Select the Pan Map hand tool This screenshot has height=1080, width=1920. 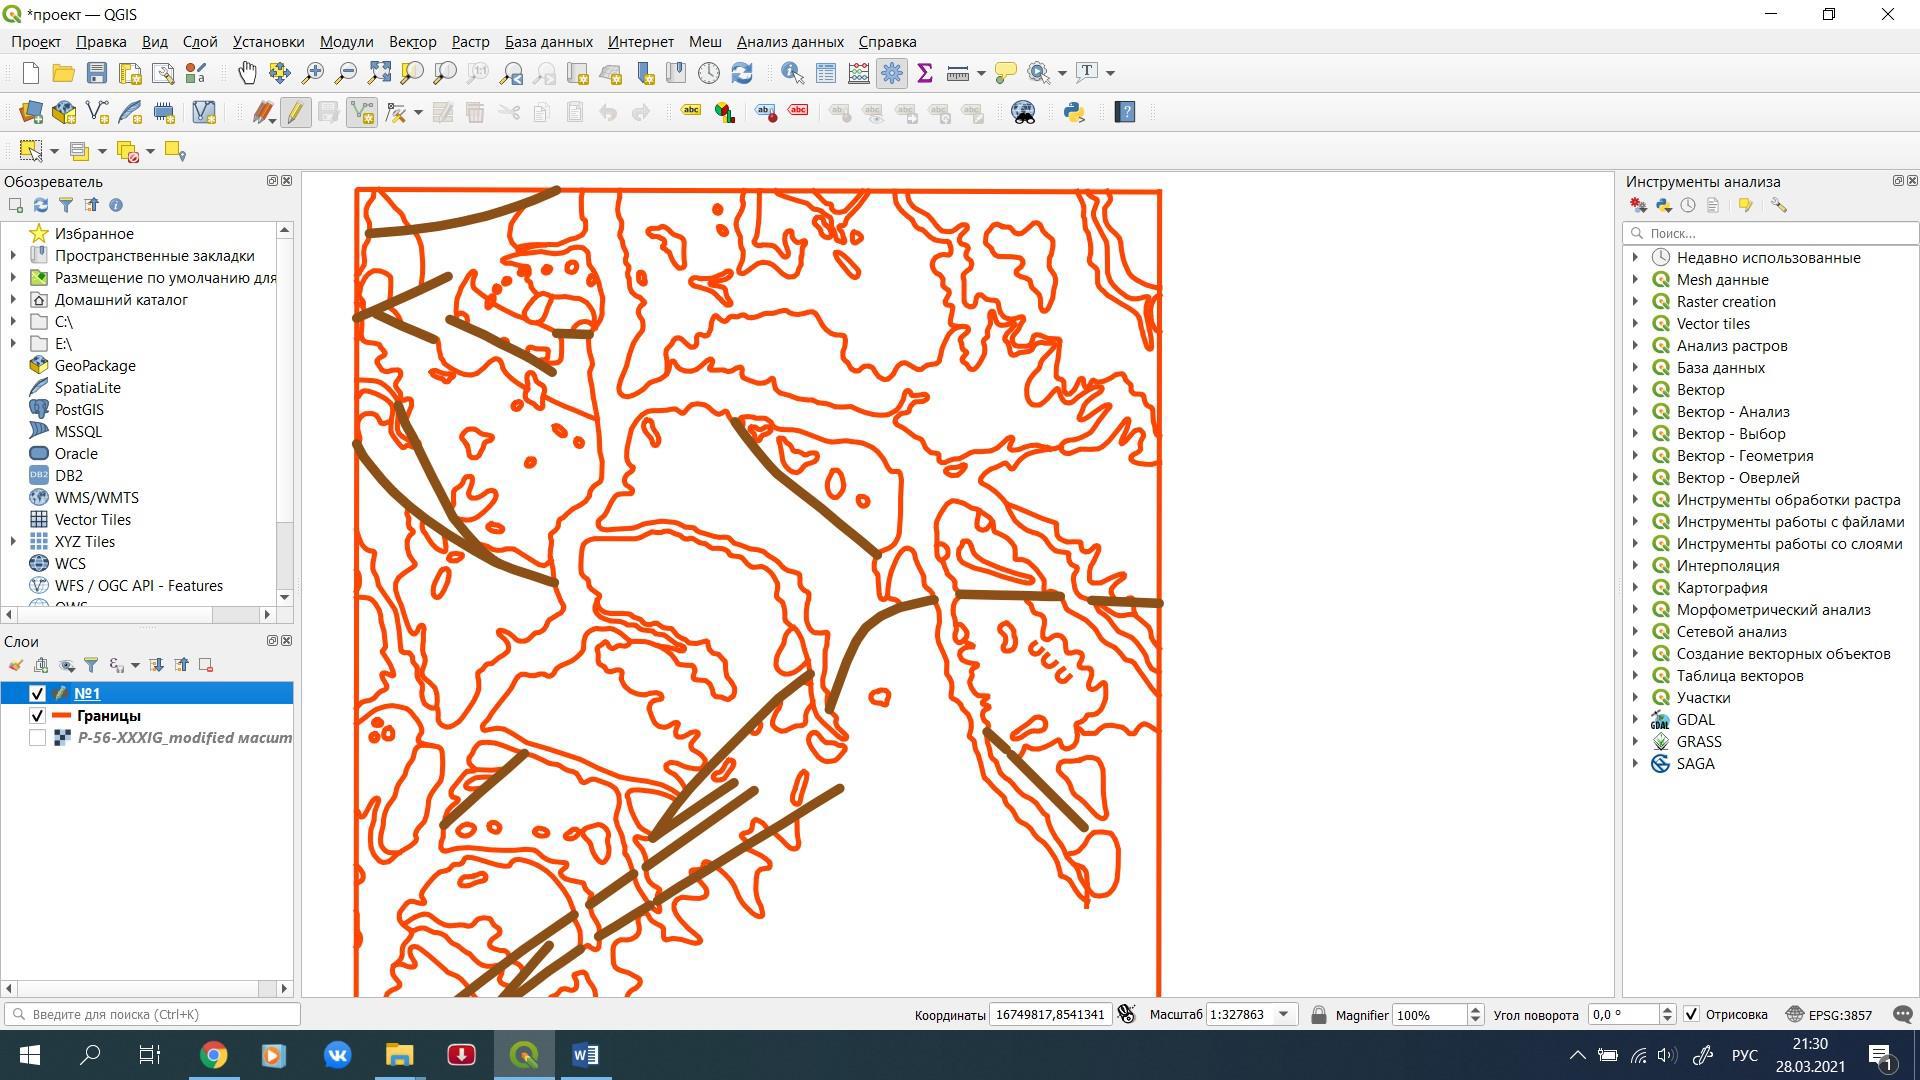click(247, 72)
